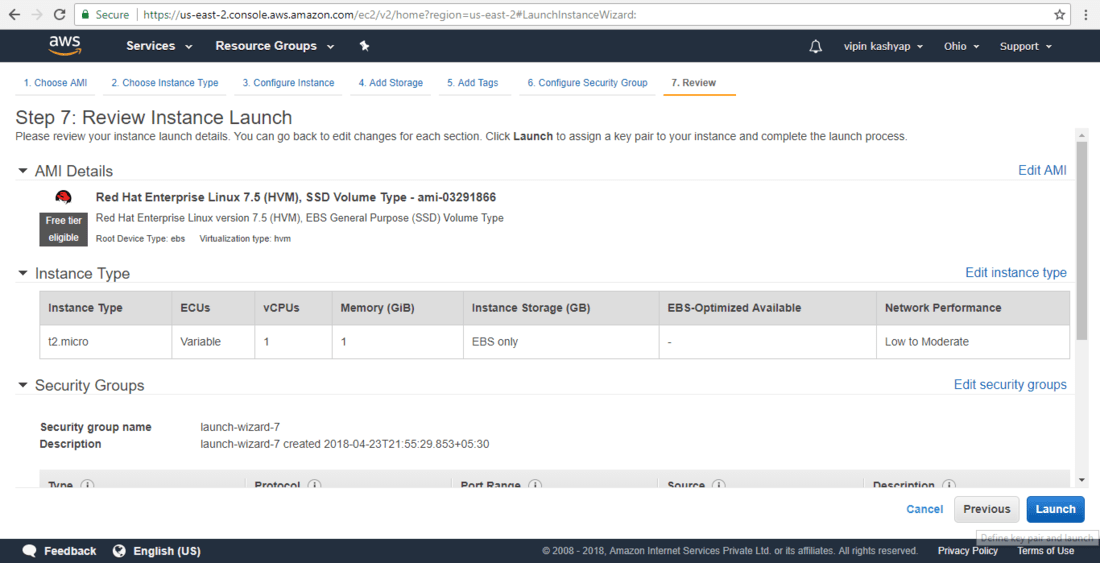This screenshot has height=563, width=1100.
Task: Open Chrome menu with three dots
Action: [x=1087, y=15]
